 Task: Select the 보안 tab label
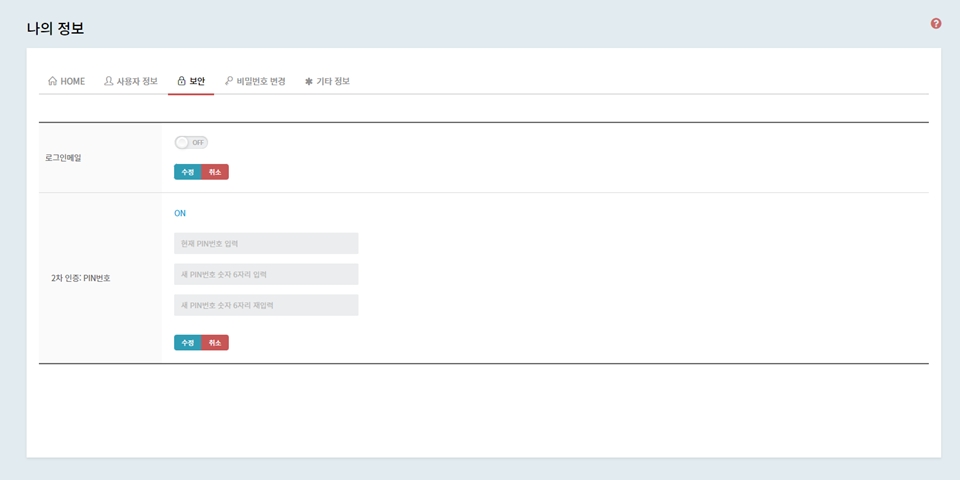[197, 82]
